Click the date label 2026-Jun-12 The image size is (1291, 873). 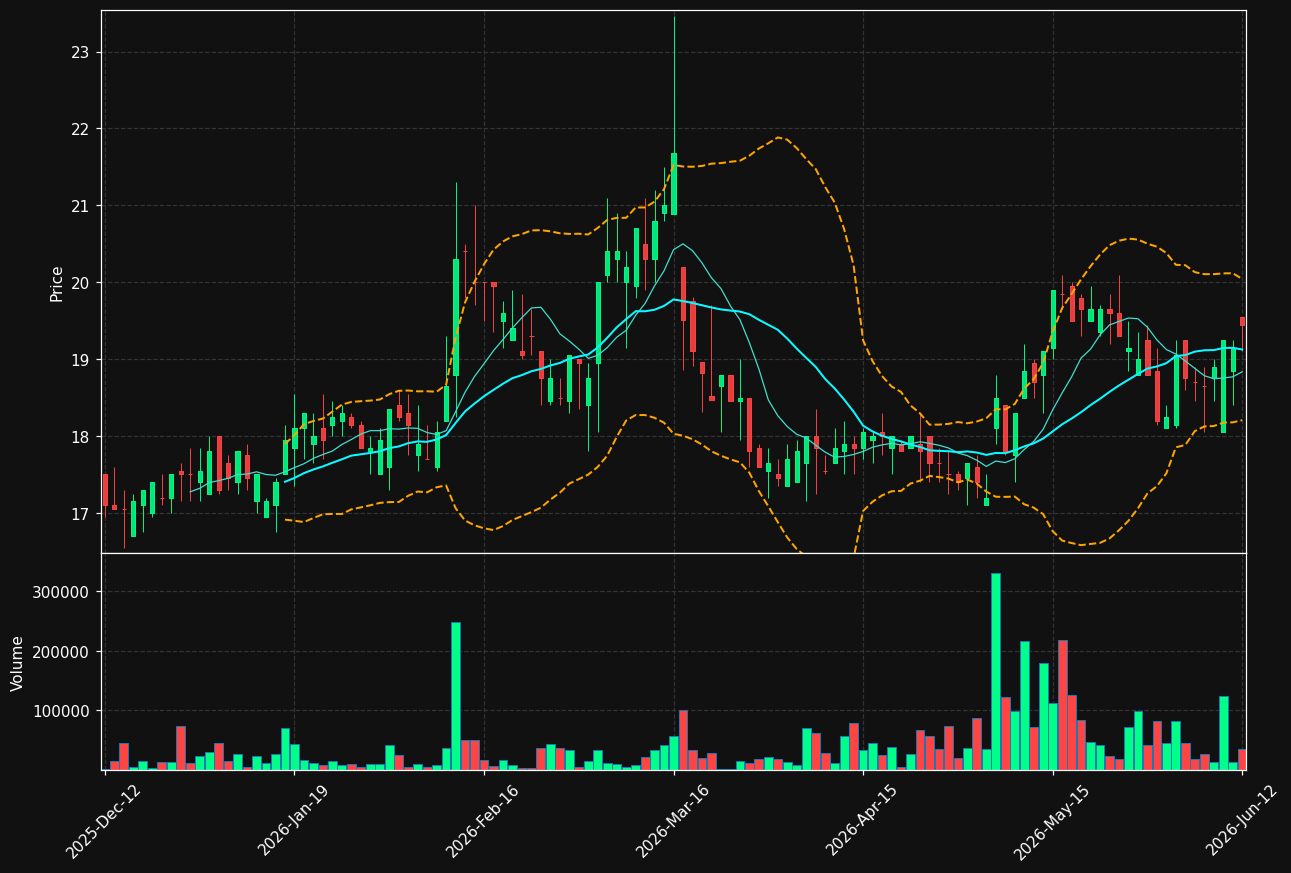(x=1242, y=819)
